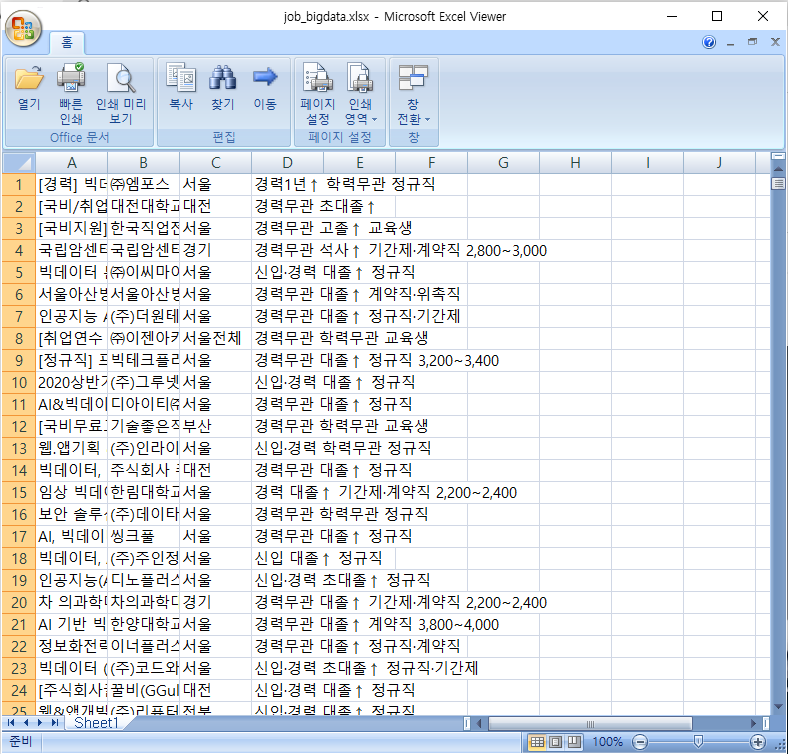Open 페이지 설정 page setup
The image size is (788, 754).
click(x=318, y=93)
